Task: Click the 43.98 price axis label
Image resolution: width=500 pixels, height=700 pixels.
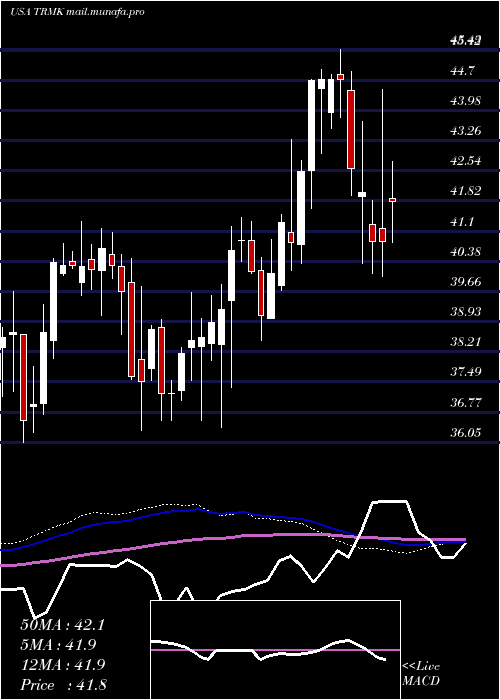Action: (x=466, y=100)
